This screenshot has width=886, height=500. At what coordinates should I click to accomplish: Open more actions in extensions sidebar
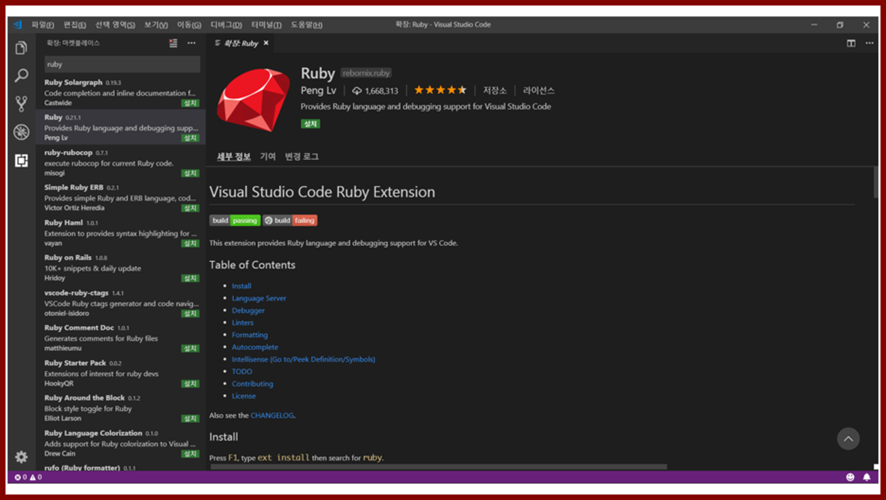point(192,43)
